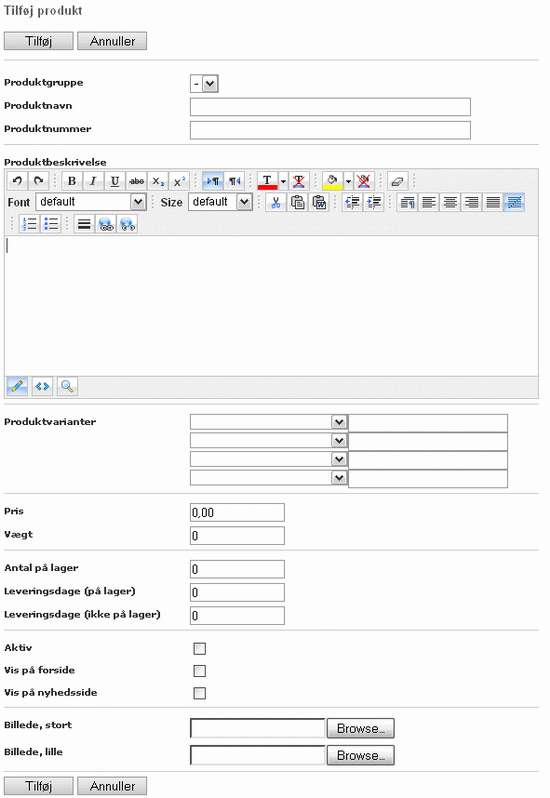
Task: Open the Font dropdown
Action: [91, 202]
